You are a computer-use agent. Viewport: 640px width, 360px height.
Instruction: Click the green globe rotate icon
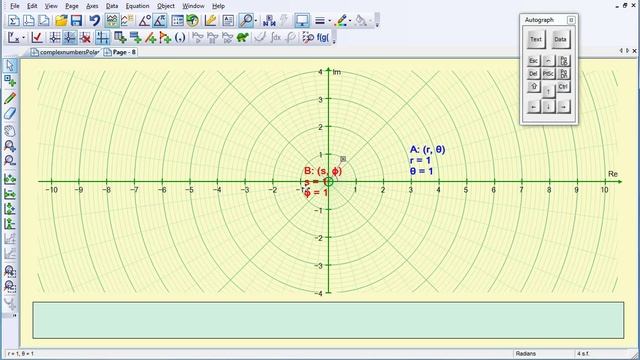coord(192,20)
